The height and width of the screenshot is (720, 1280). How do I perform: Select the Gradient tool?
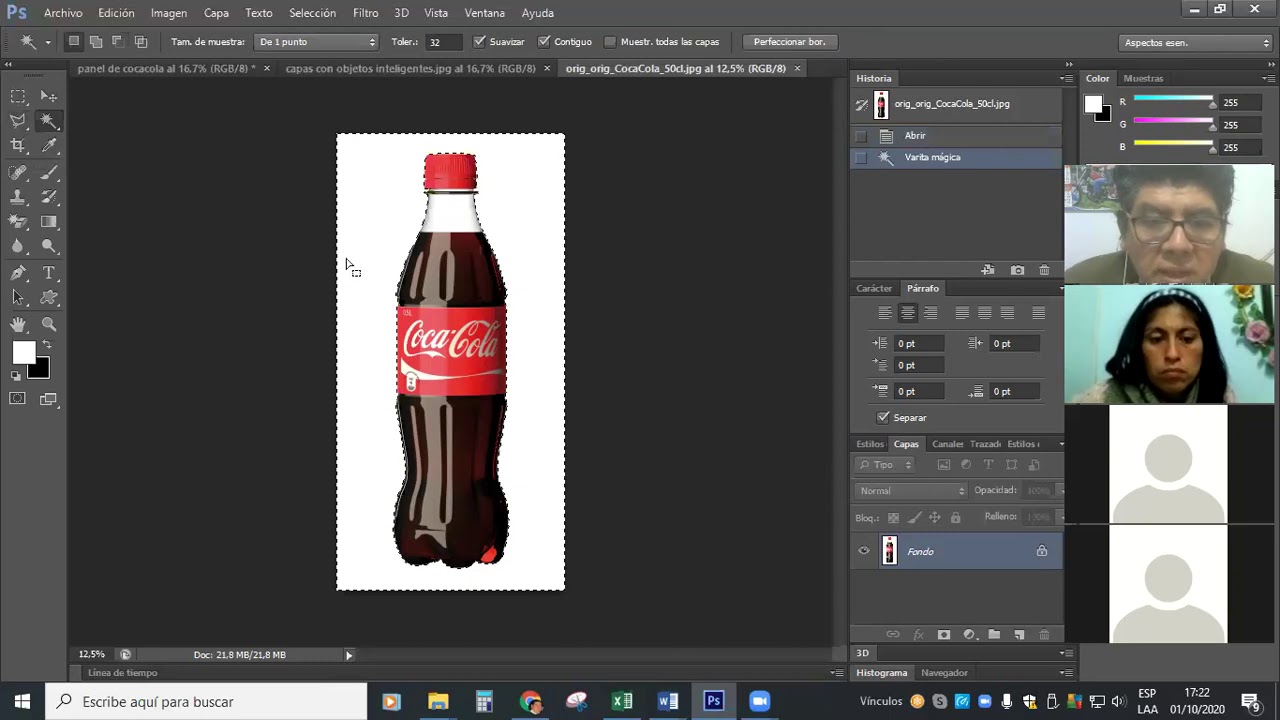pos(48,222)
